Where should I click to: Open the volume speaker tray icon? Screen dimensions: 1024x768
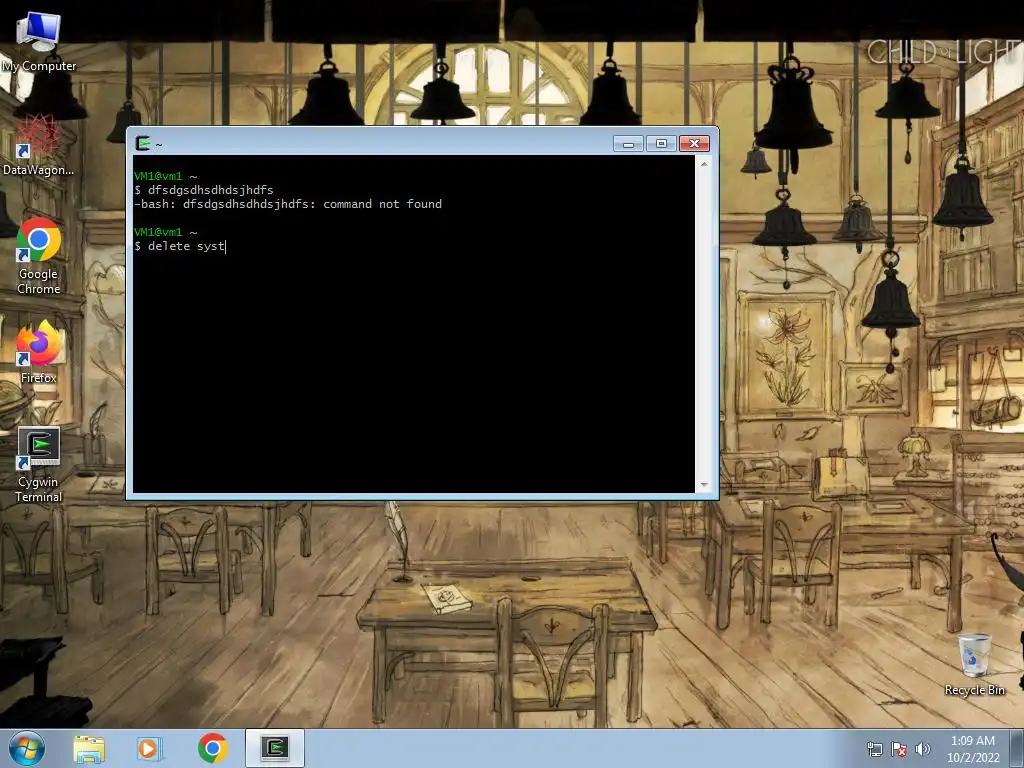coord(922,749)
